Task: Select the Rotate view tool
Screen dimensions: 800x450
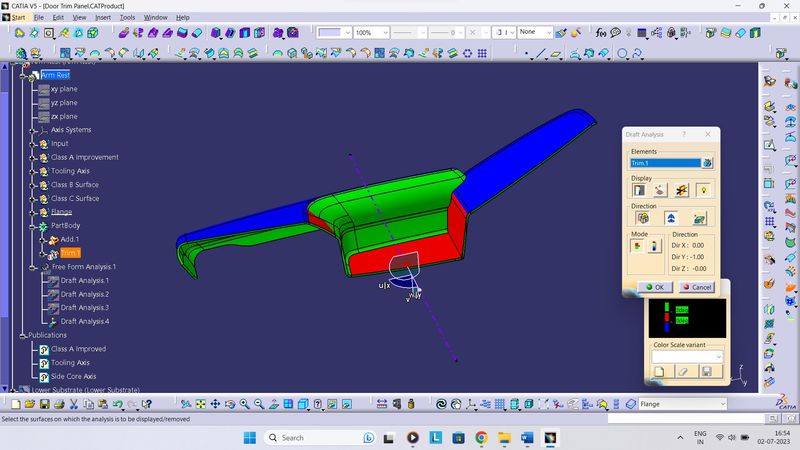Action: (x=230, y=404)
